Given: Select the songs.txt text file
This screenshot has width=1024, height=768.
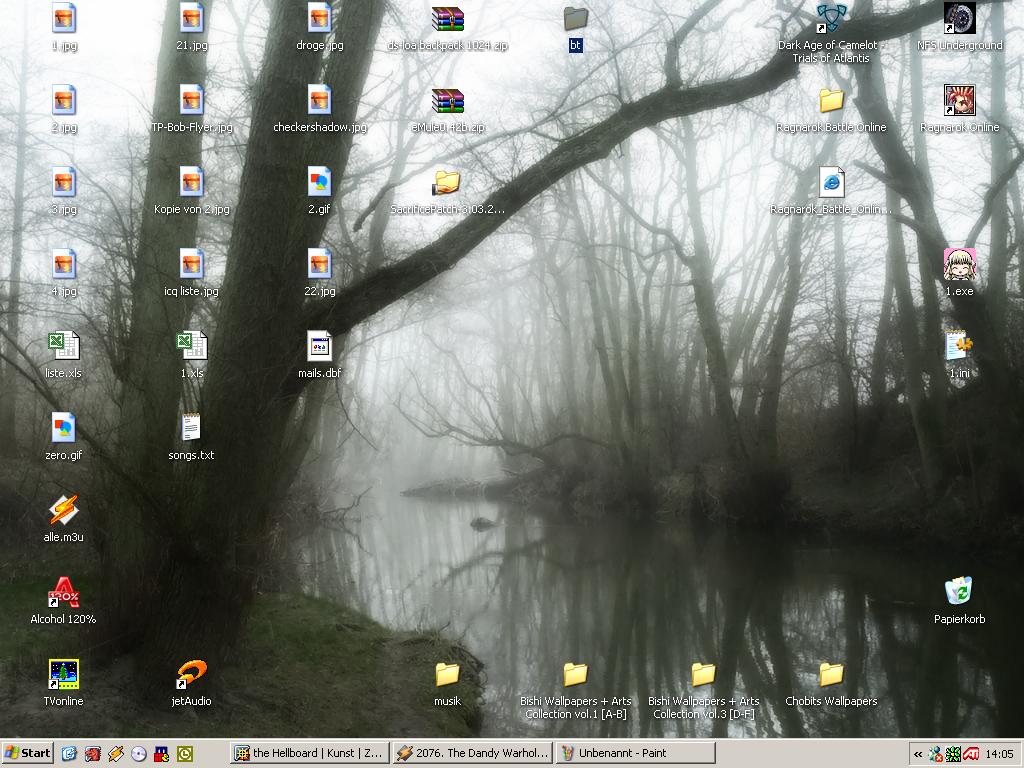Looking at the screenshot, I should [191, 429].
